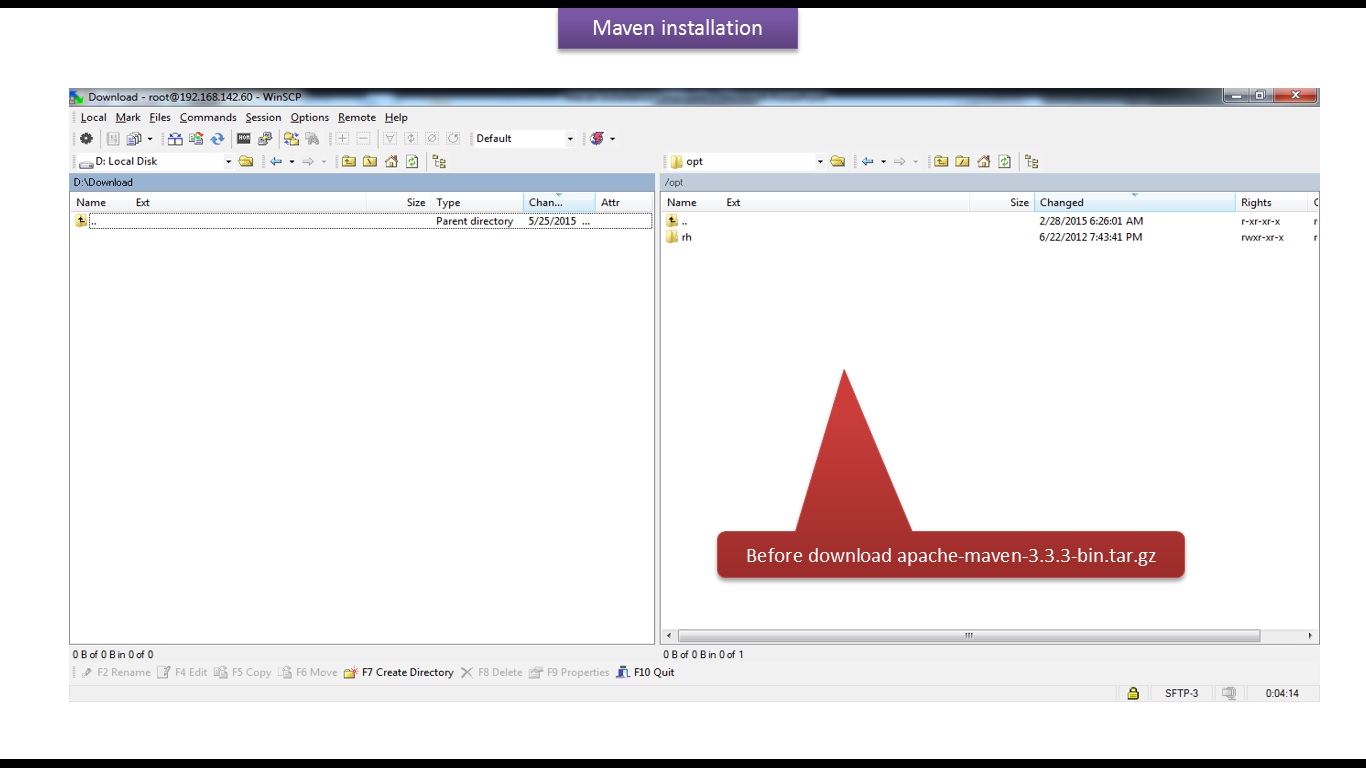The image size is (1366, 768).
Task: Click the 0:04:14 session timer
Action: [1282, 693]
